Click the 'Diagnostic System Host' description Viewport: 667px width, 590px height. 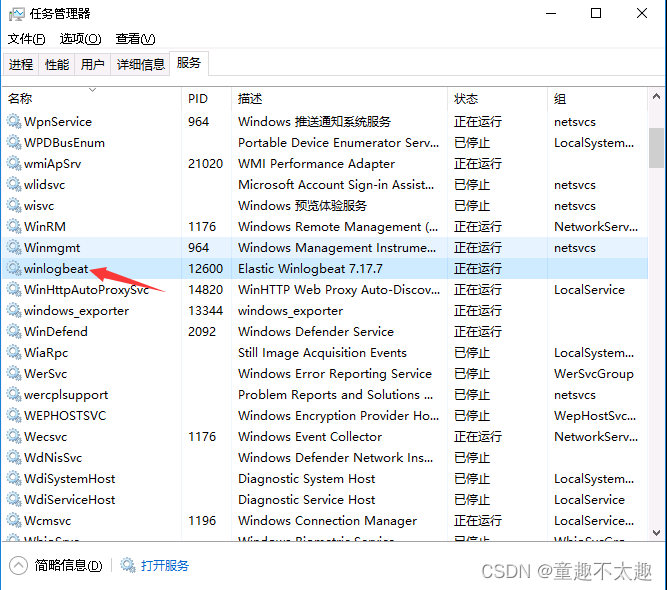click(306, 479)
